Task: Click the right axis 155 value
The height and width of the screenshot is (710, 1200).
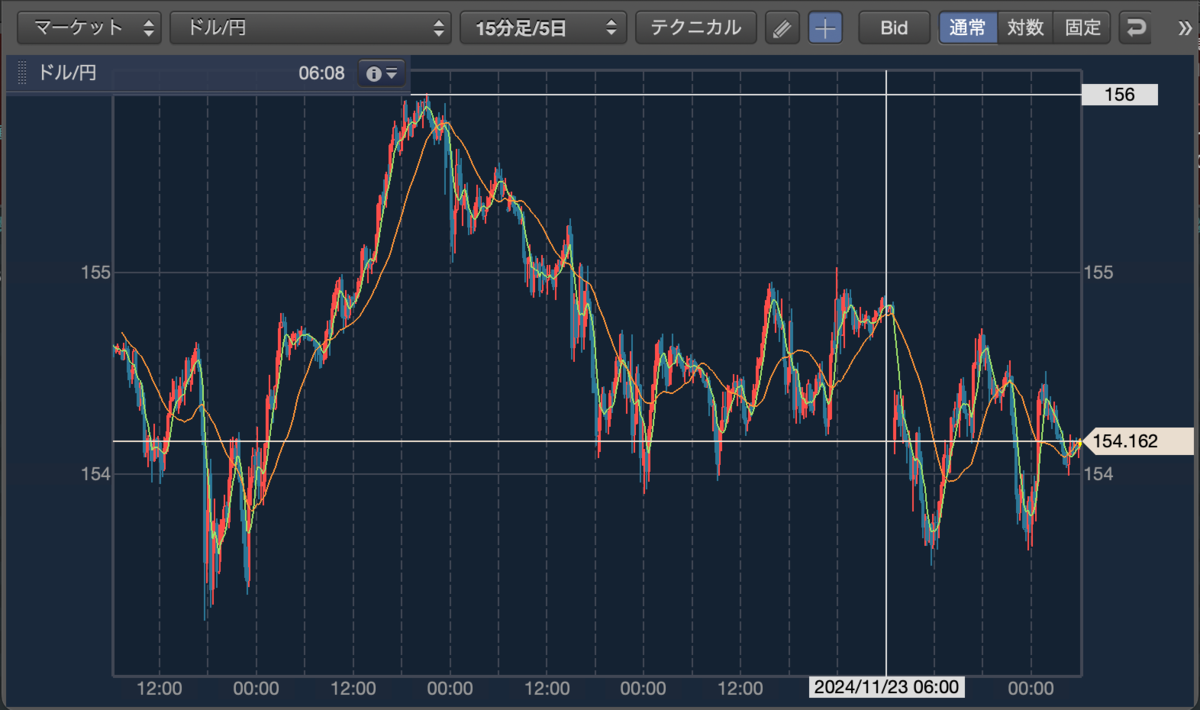Action: click(x=1100, y=272)
